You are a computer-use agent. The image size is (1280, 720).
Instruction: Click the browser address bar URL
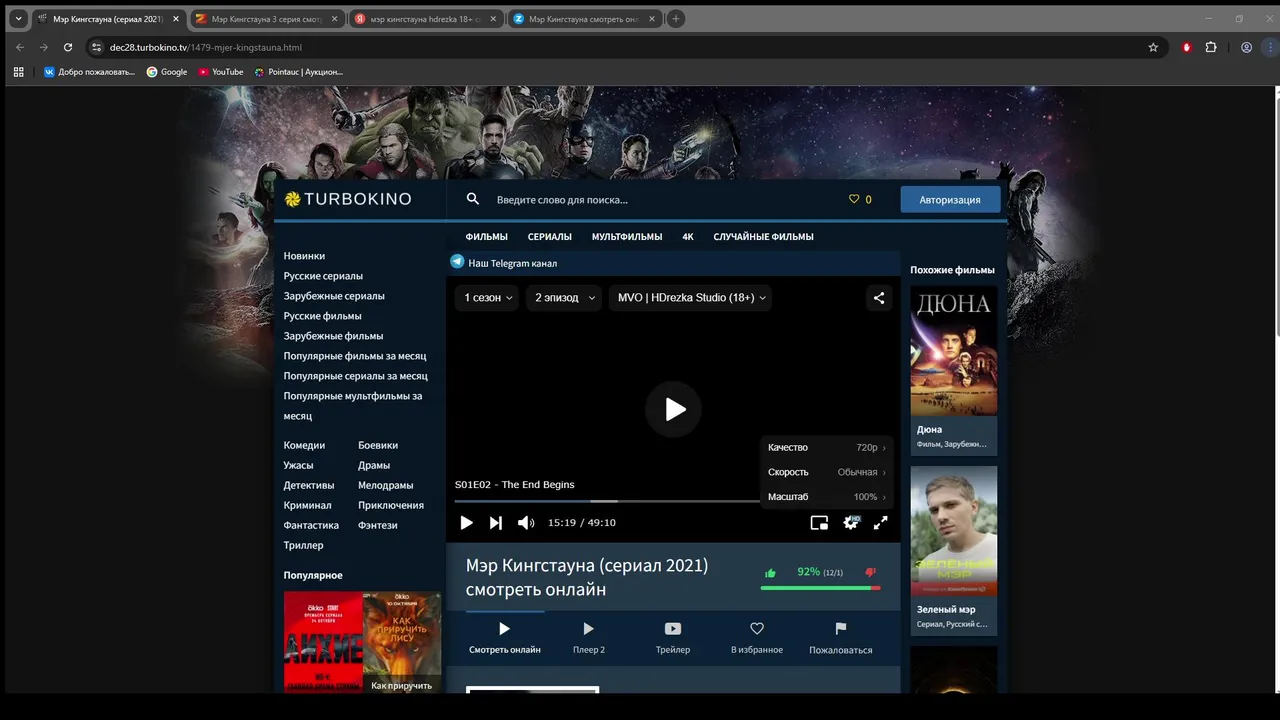206,47
